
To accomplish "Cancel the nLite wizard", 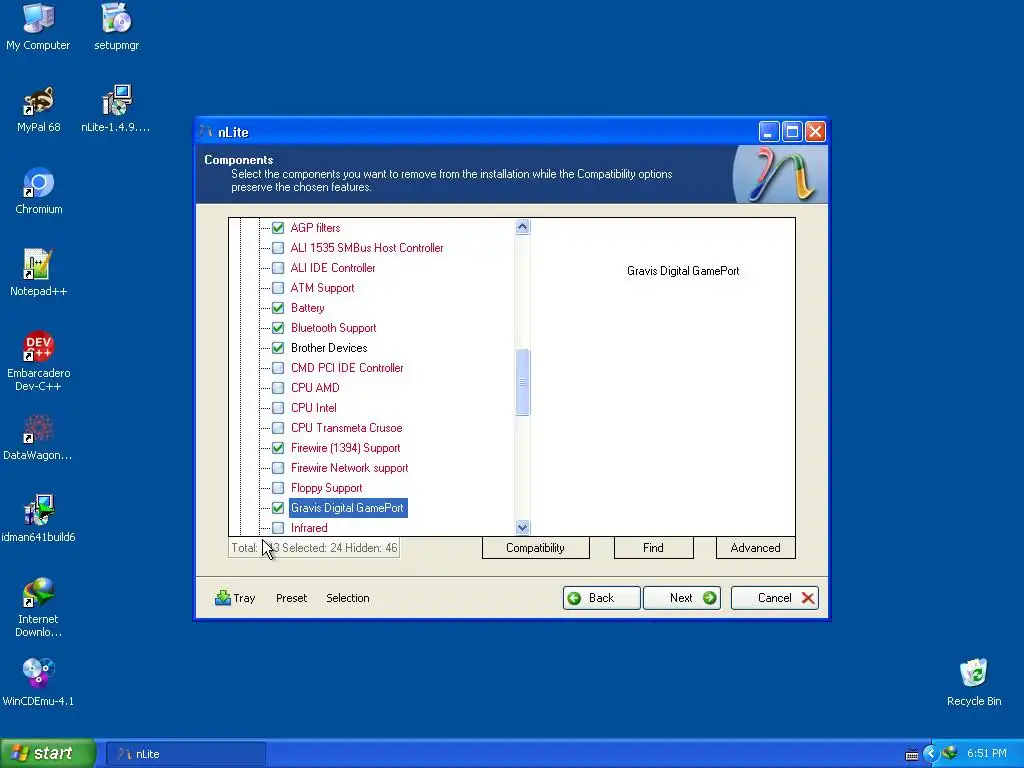I will click(x=775, y=598).
